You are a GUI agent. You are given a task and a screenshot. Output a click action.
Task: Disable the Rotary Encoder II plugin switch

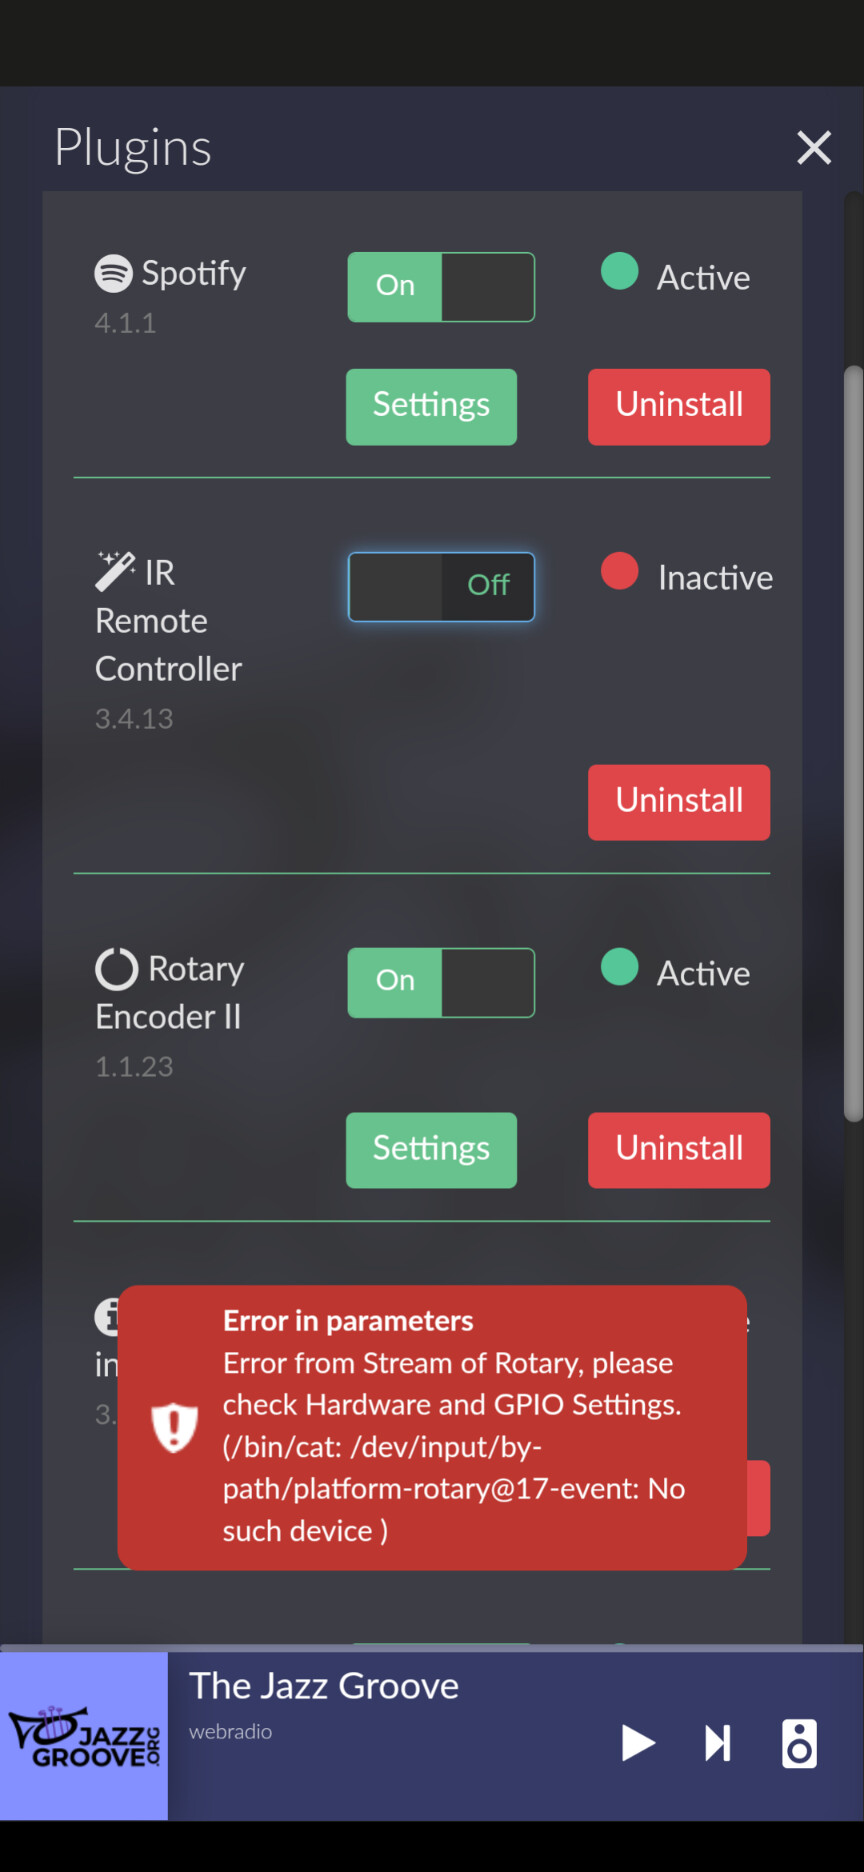click(441, 983)
